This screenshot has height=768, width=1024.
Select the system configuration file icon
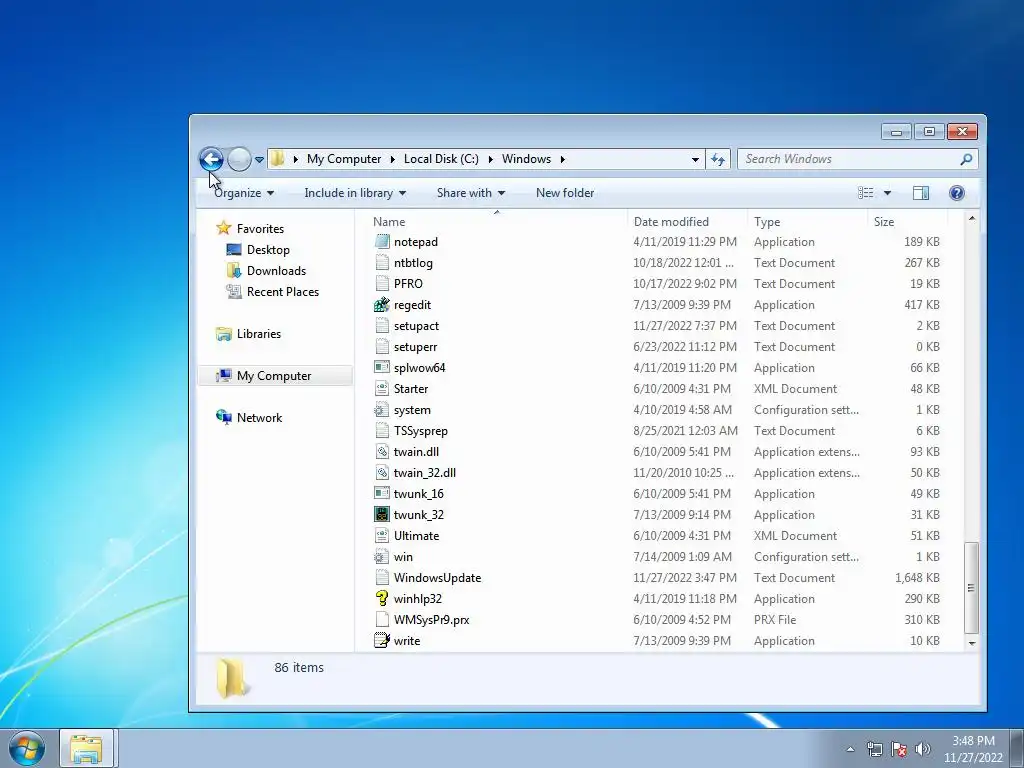click(381, 410)
